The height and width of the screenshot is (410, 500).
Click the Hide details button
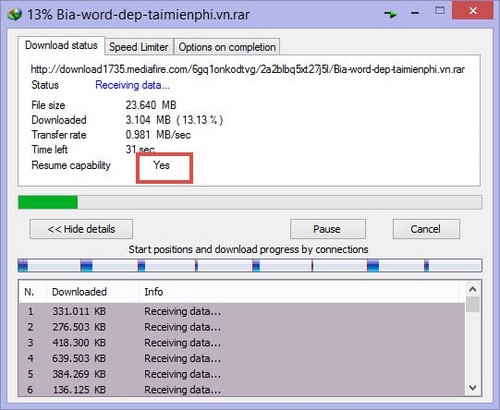click(81, 229)
